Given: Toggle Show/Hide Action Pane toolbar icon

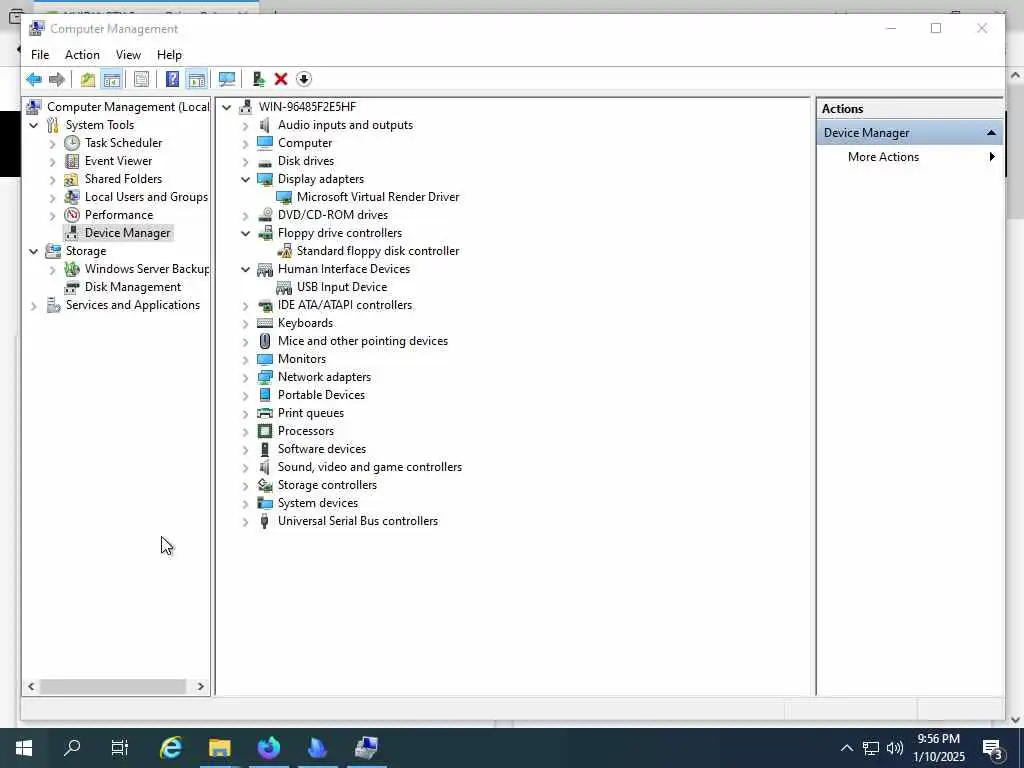Looking at the screenshot, I should point(196,80).
